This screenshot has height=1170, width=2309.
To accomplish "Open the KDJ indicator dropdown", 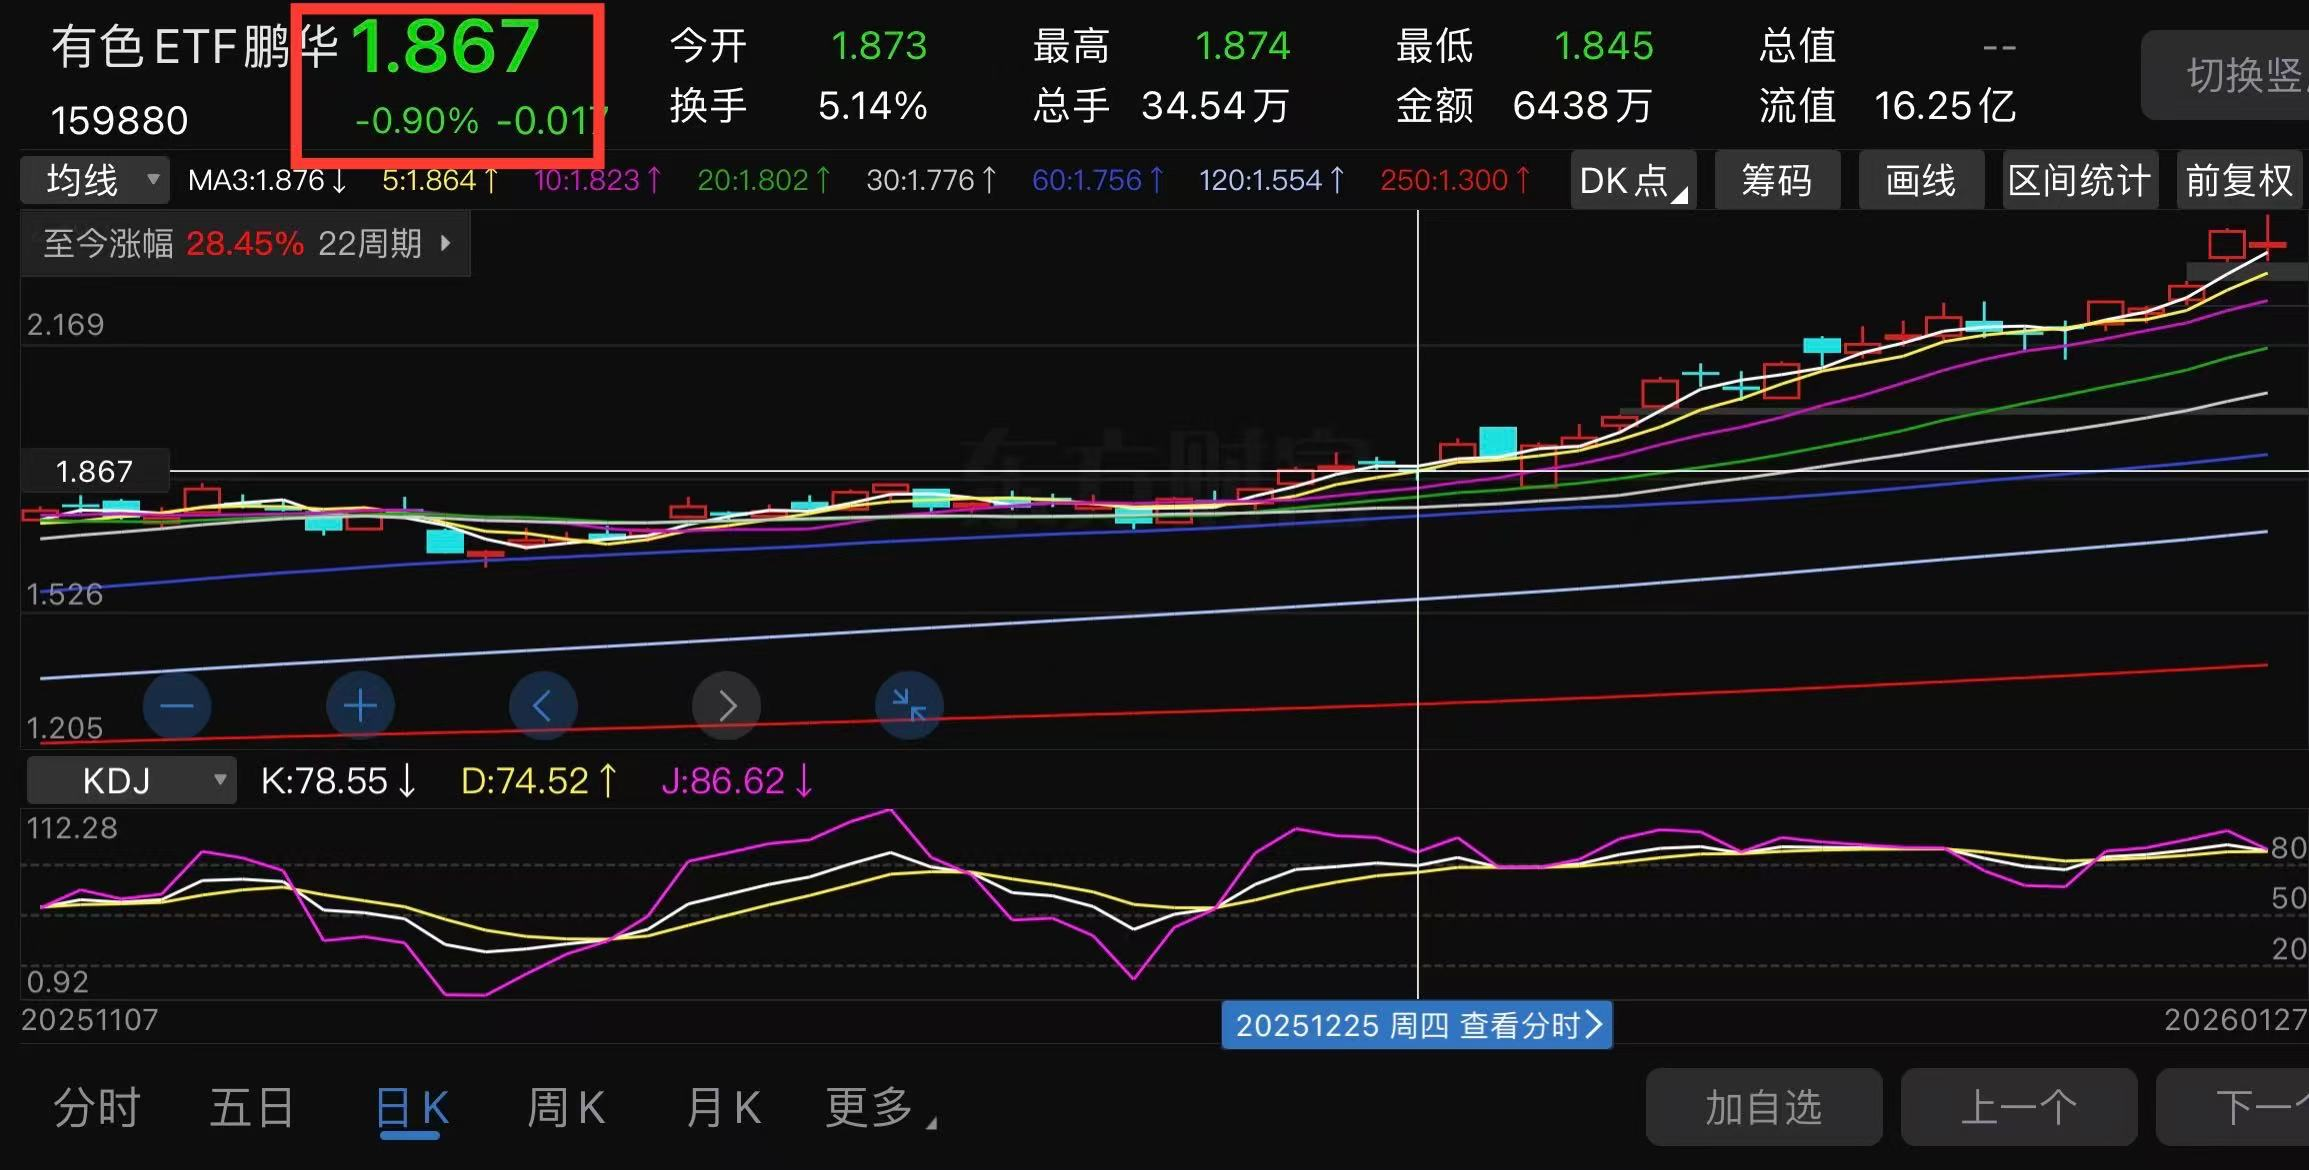I will (x=131, y=781).
